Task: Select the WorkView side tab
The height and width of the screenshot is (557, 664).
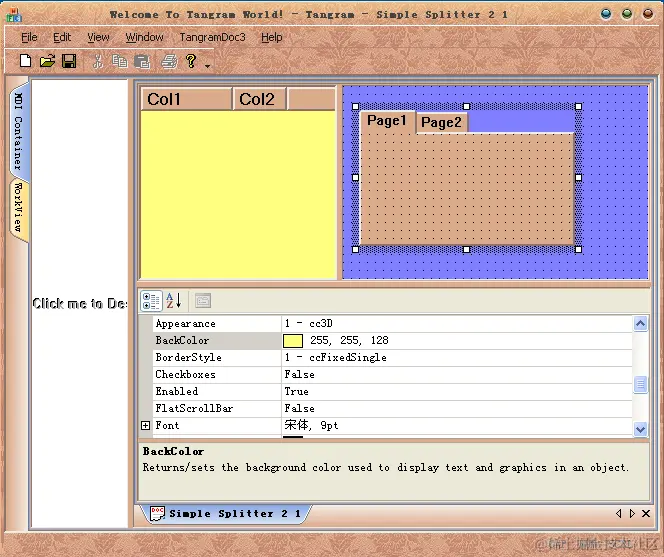Action: (19, 208)
